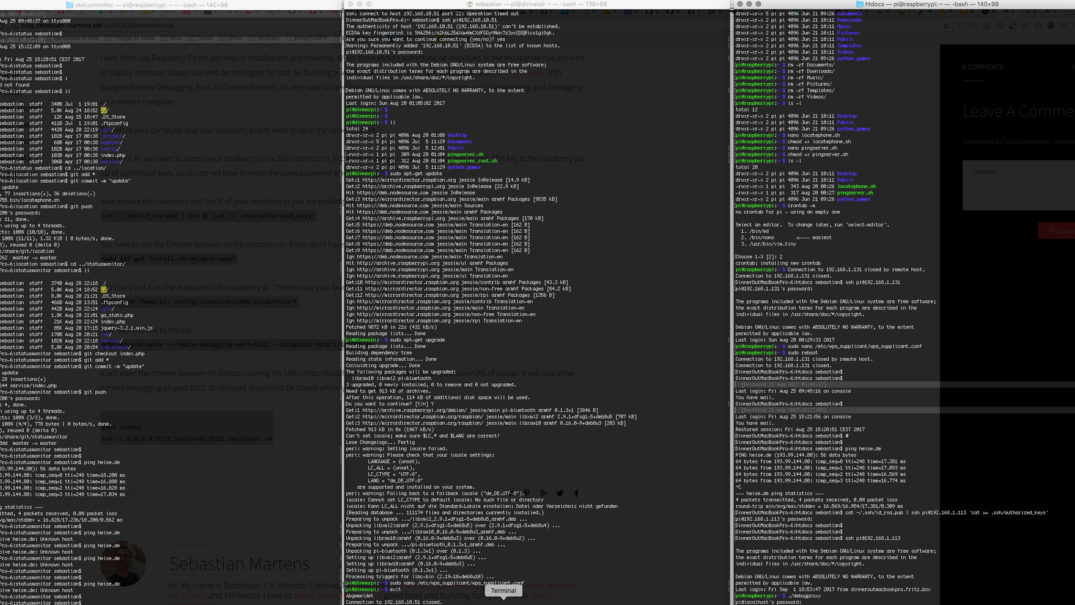Click the folder icon in the statusmonitor window title

point(69,4)
